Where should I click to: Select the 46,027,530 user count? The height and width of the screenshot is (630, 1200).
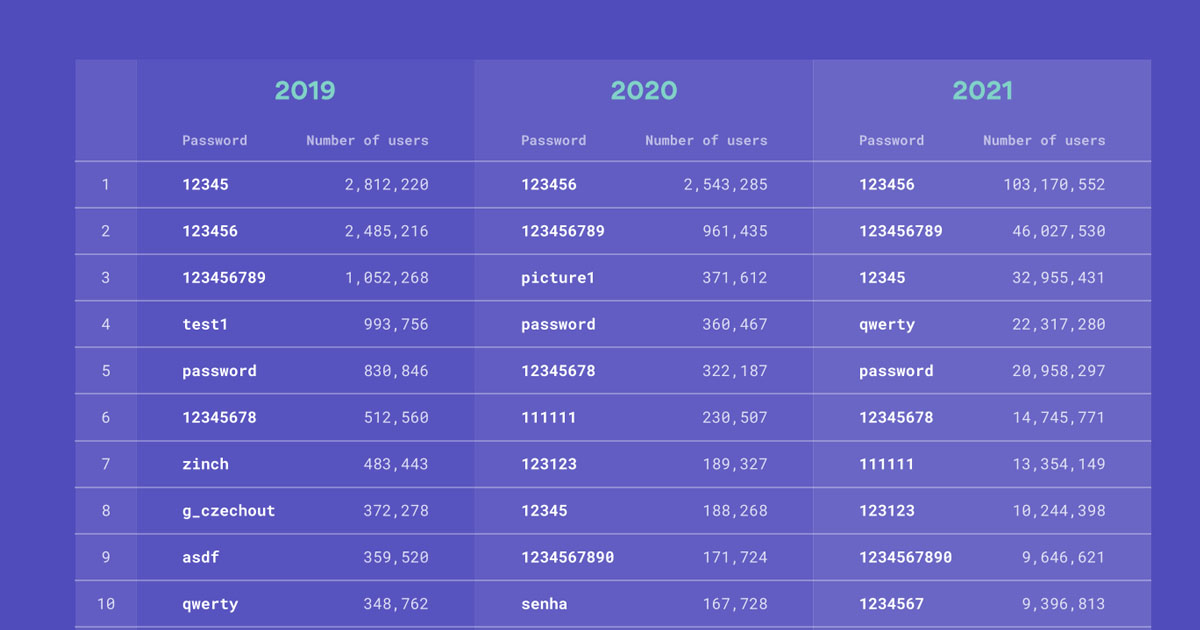1058,231
